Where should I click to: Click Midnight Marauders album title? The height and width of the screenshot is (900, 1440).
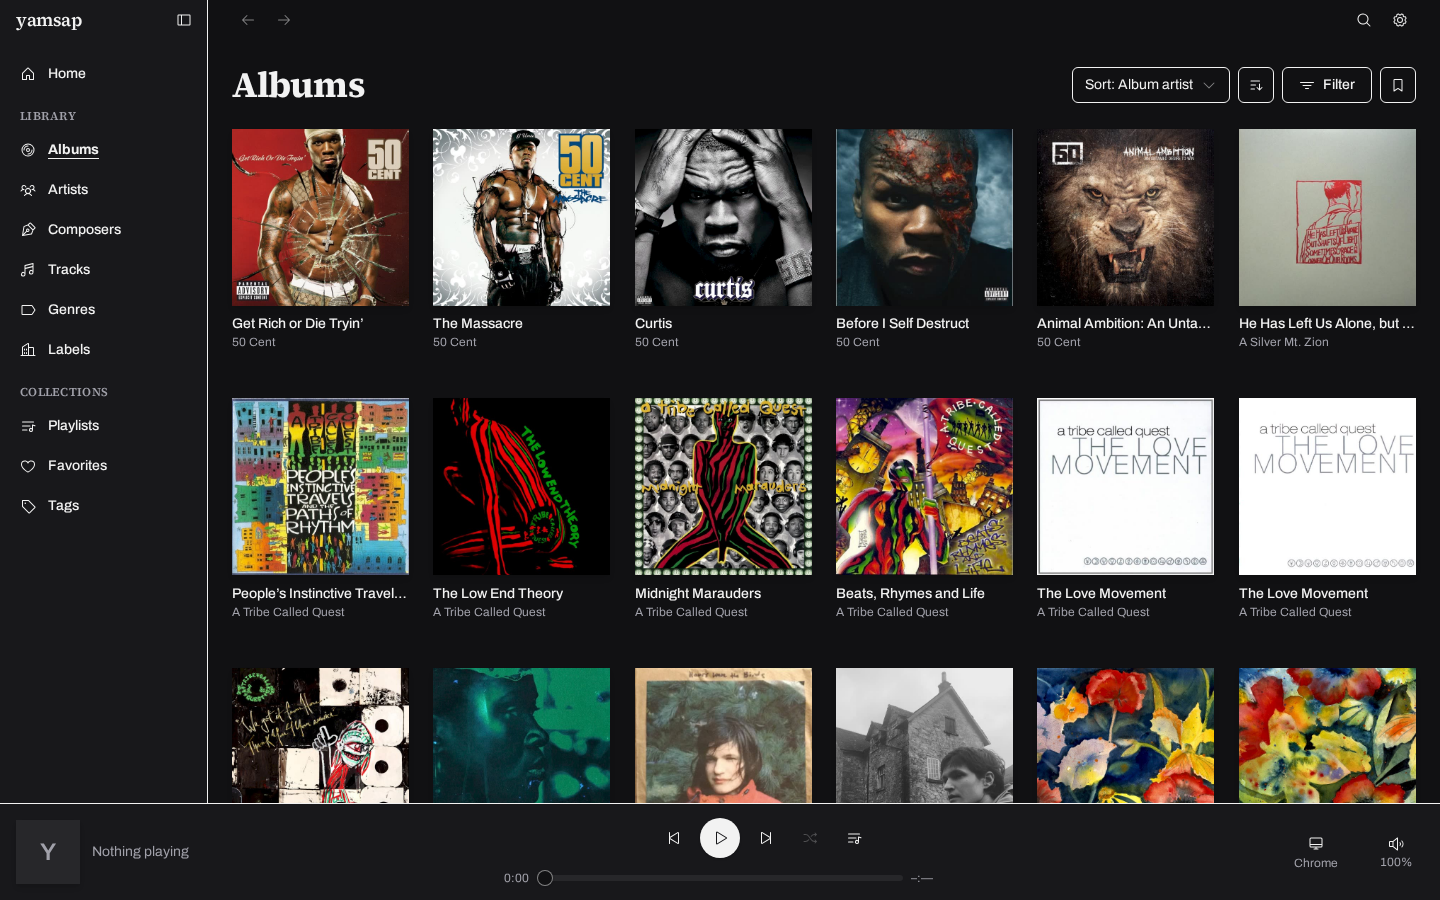(x=698, y=594)
